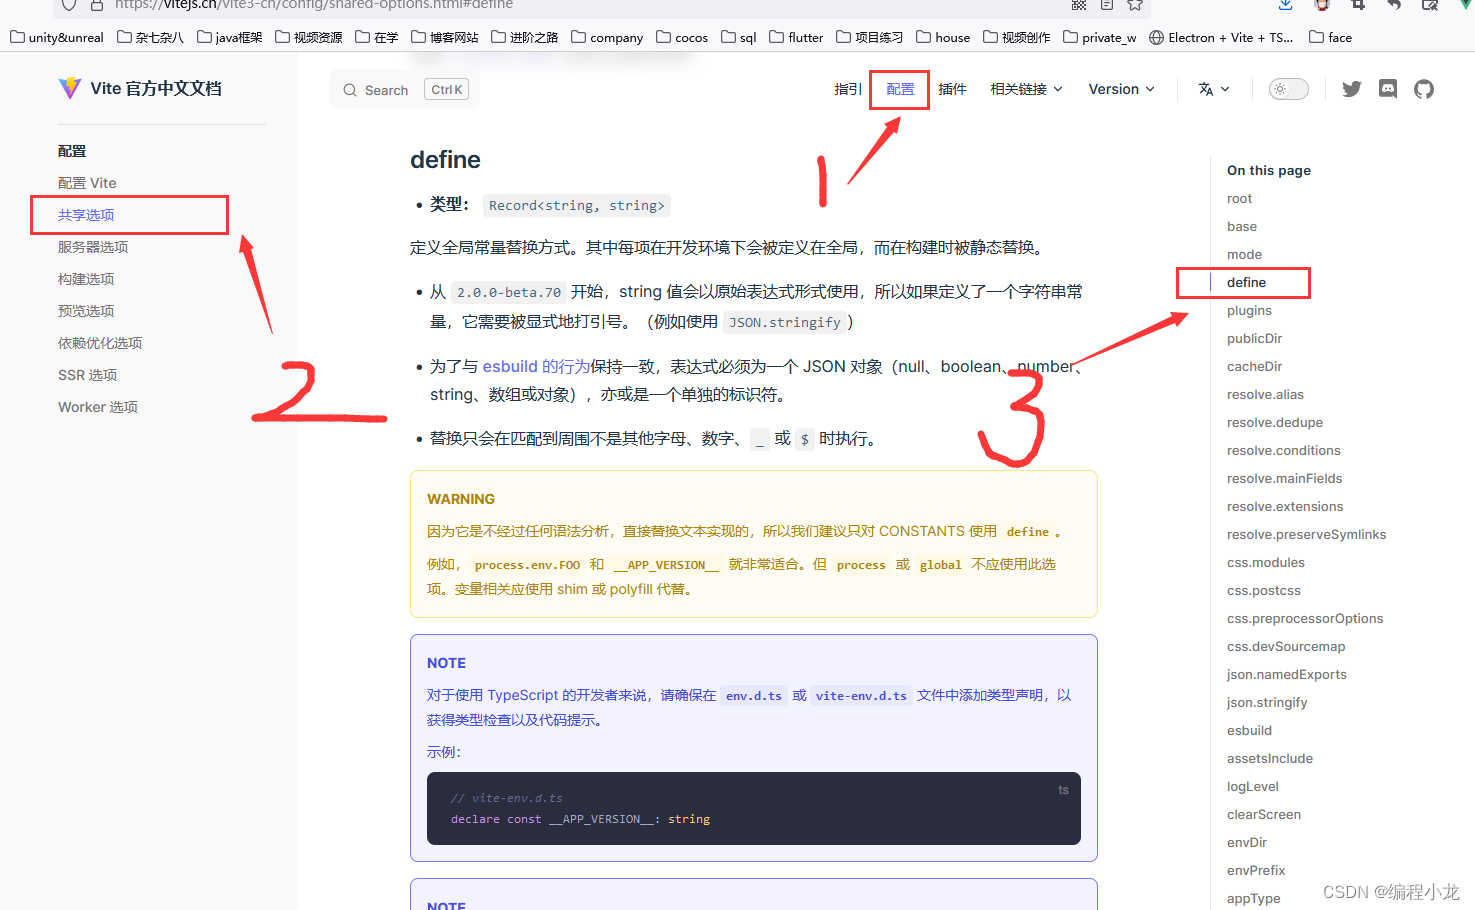
Task: Jump to mode in On this page
Action: click(1244, 255)
